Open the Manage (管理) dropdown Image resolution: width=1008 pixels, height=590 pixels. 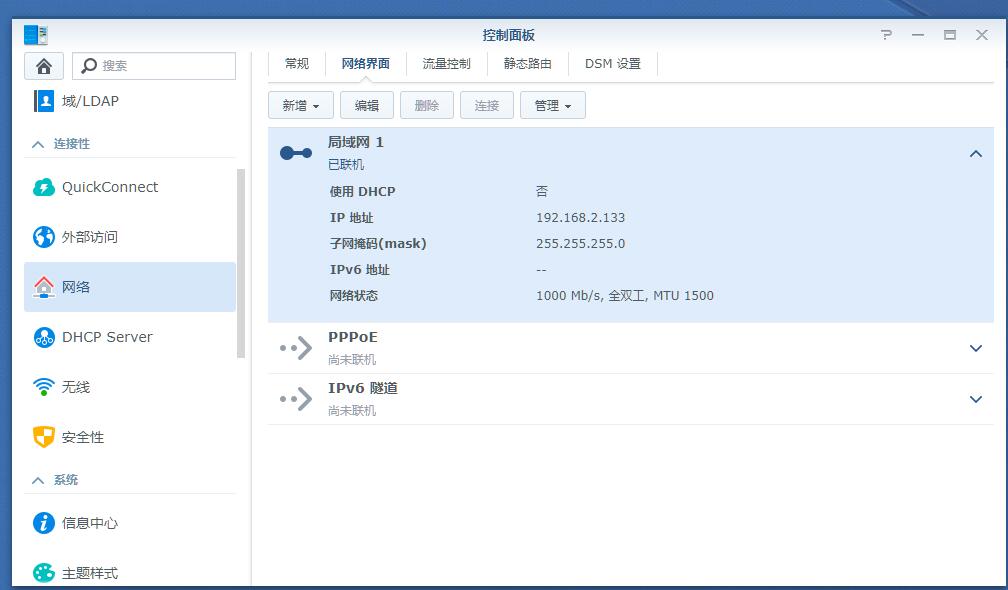point(552,105)
